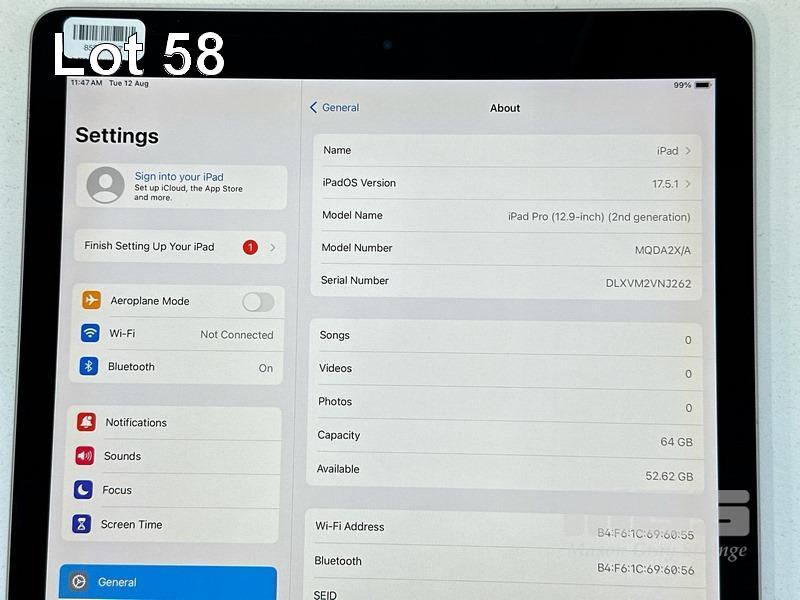Tap the General gear icon
The image size is (800, 600).
pos(77,582)
